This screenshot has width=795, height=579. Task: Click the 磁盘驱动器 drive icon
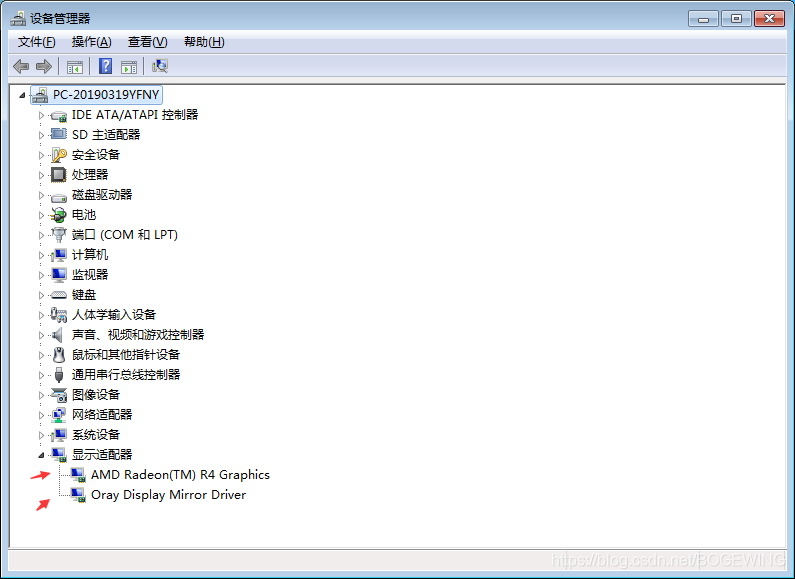59,197
